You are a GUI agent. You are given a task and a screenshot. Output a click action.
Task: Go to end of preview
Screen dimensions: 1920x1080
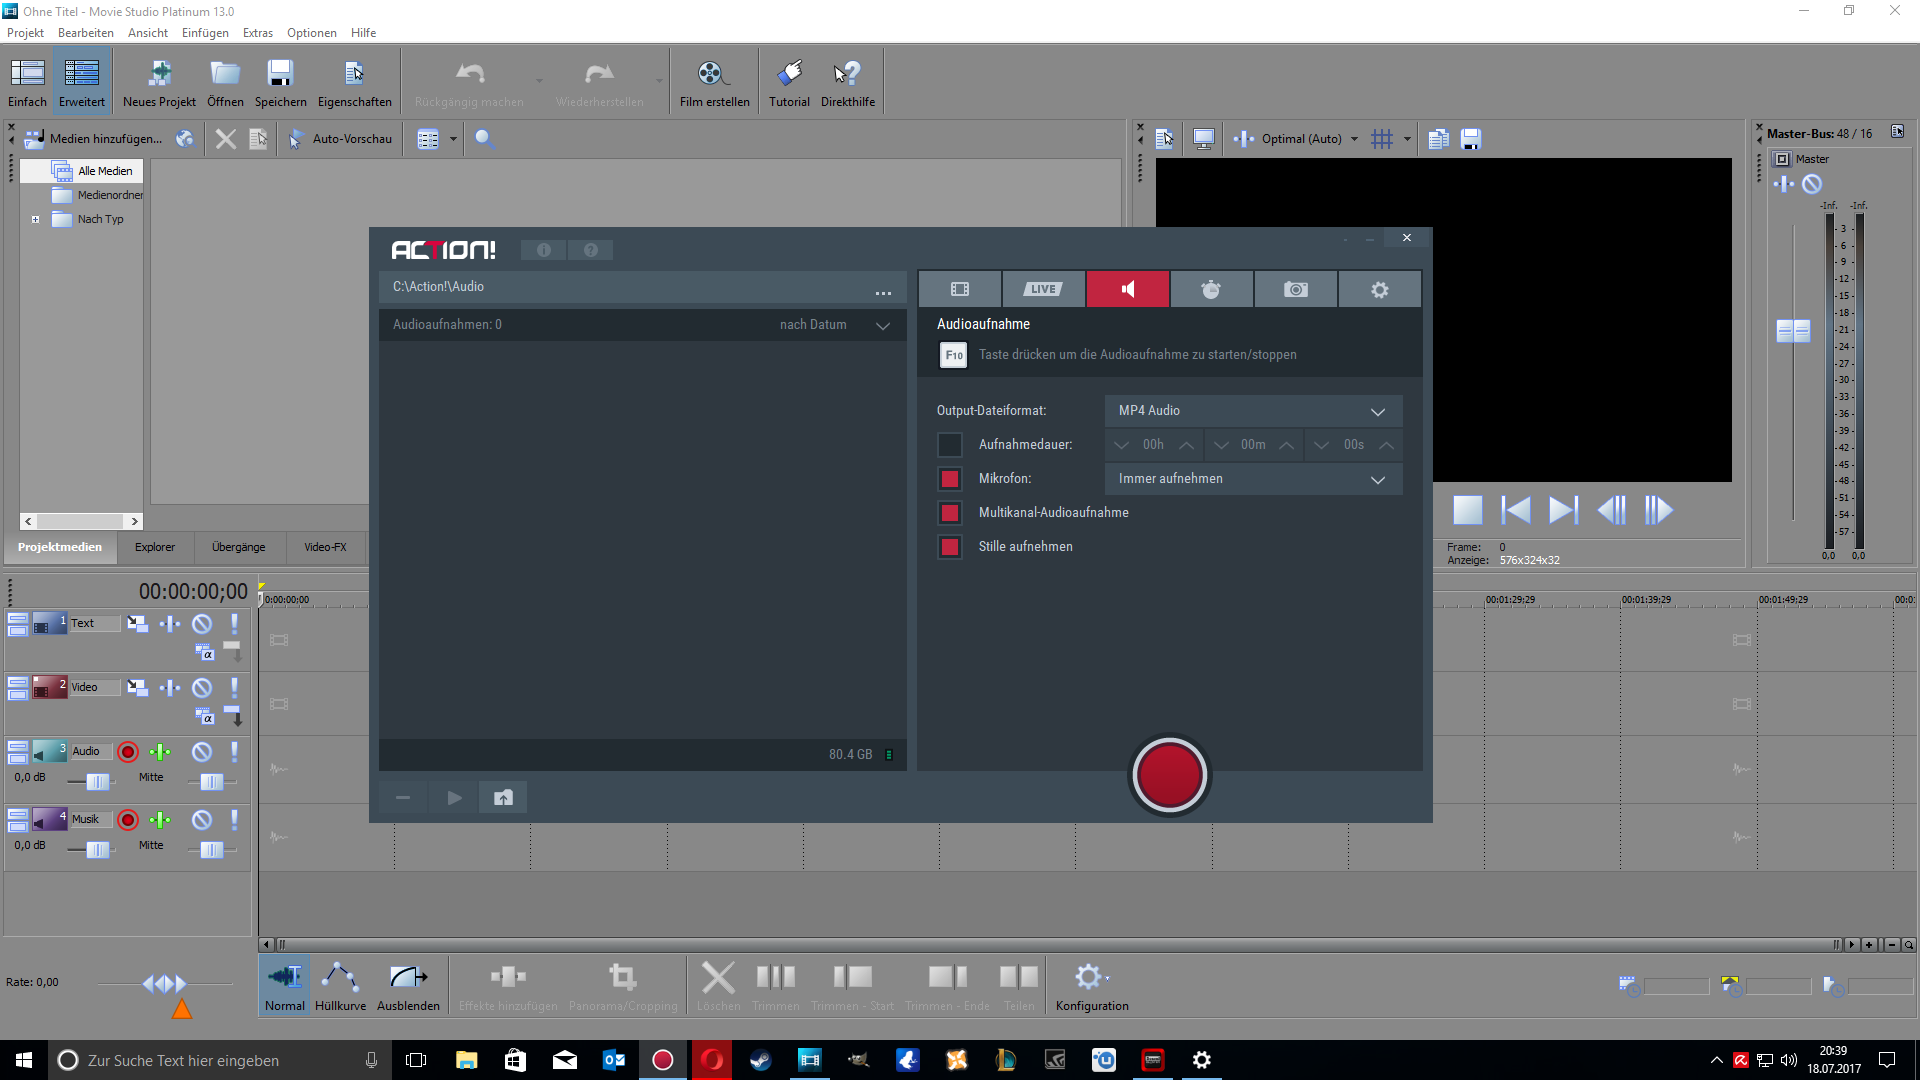pyautogui.click(x=1564, y=510)
